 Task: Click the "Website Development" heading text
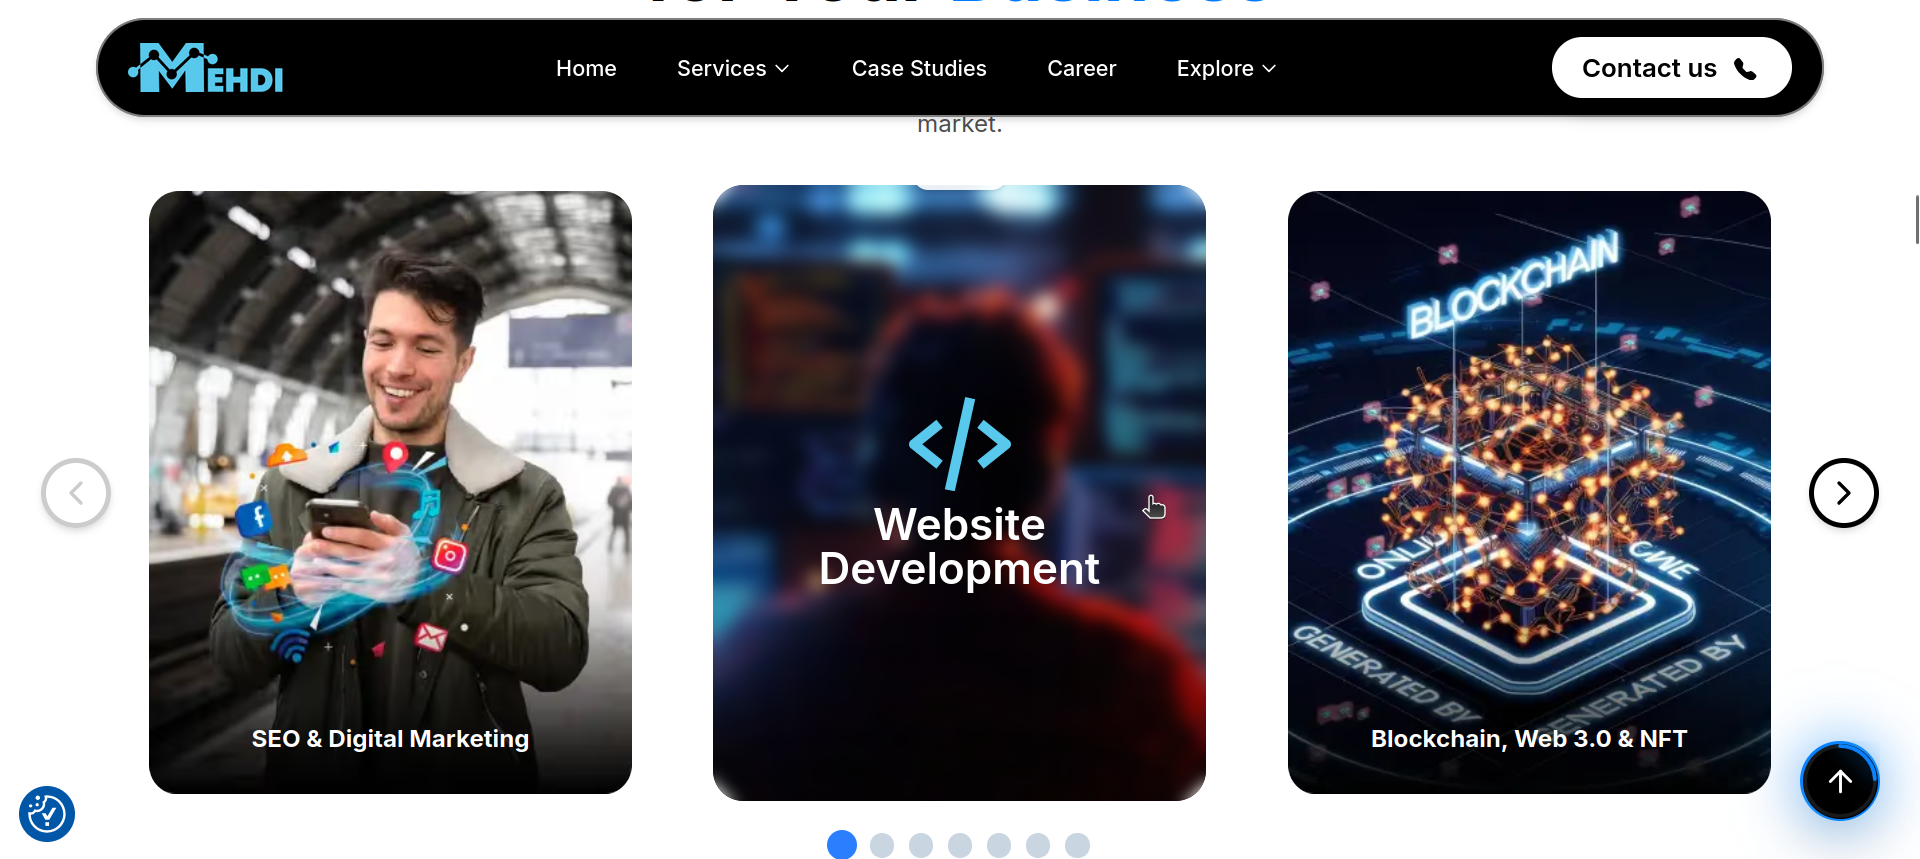(959, 546)
